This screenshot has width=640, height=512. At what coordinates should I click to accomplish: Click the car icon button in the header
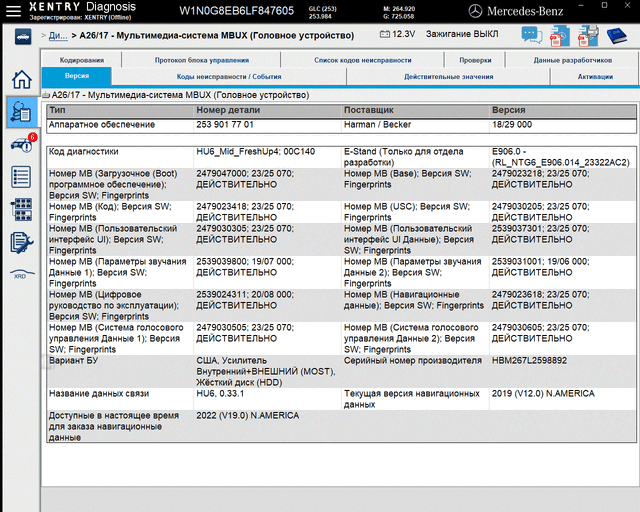tap(20, 35)
